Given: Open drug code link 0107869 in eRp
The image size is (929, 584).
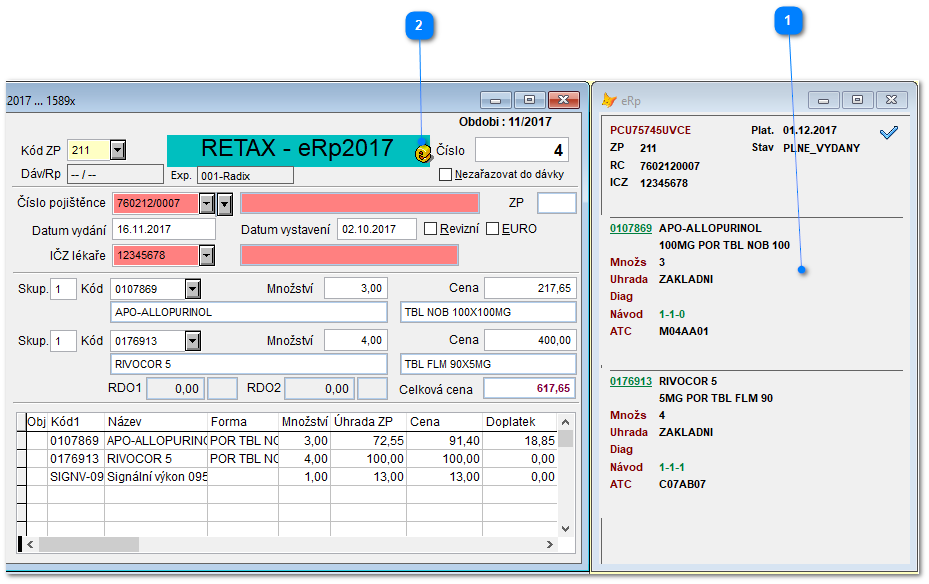Looking at the screenshot, I should click(631, 228).
